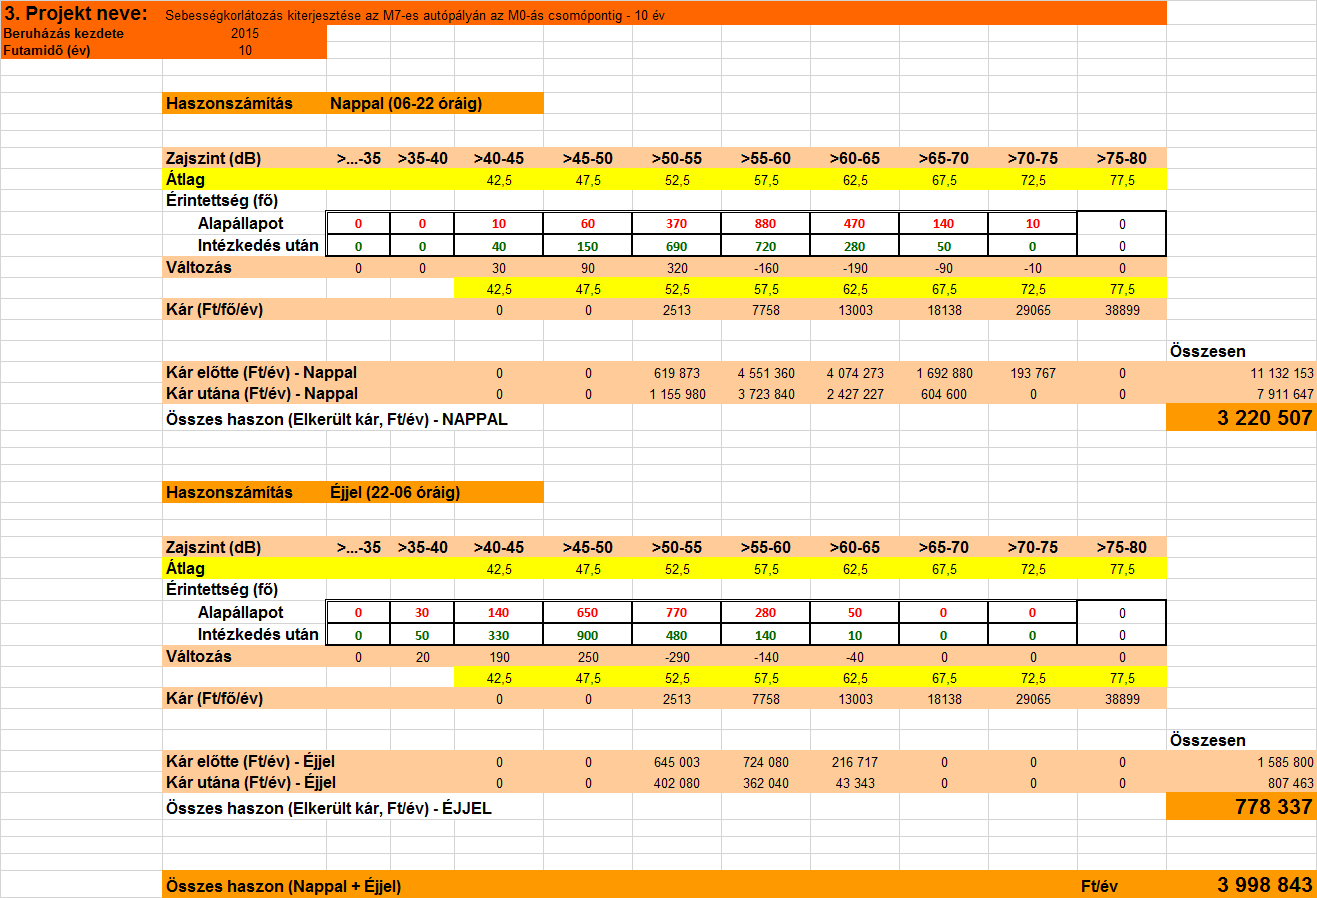The height and width of the screenshot is (898, 1317).
Task: Select daytime Változás value -190
Action: tap(855, 268)
